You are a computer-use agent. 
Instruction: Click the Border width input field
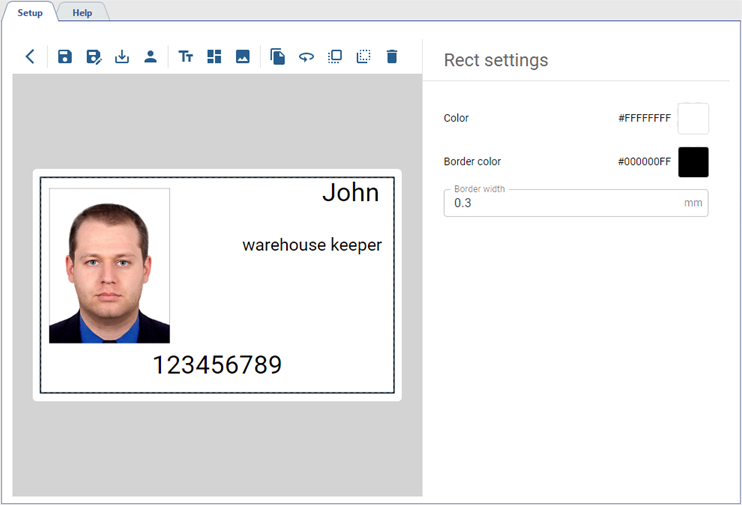565,203
